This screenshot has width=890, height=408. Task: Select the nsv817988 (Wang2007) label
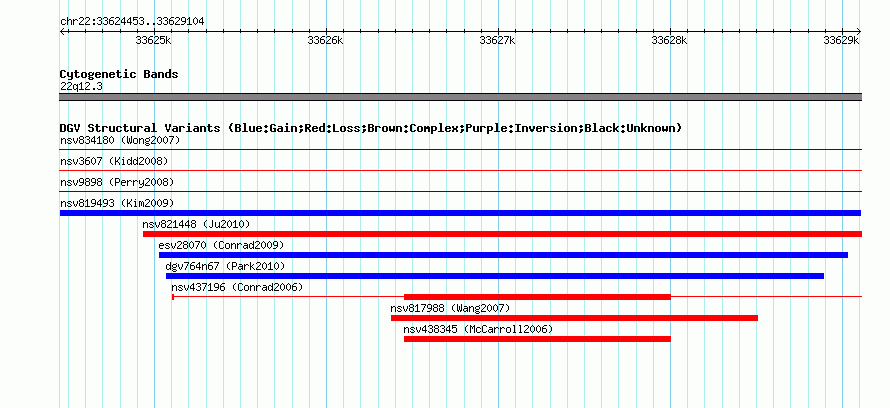(451, 308)
